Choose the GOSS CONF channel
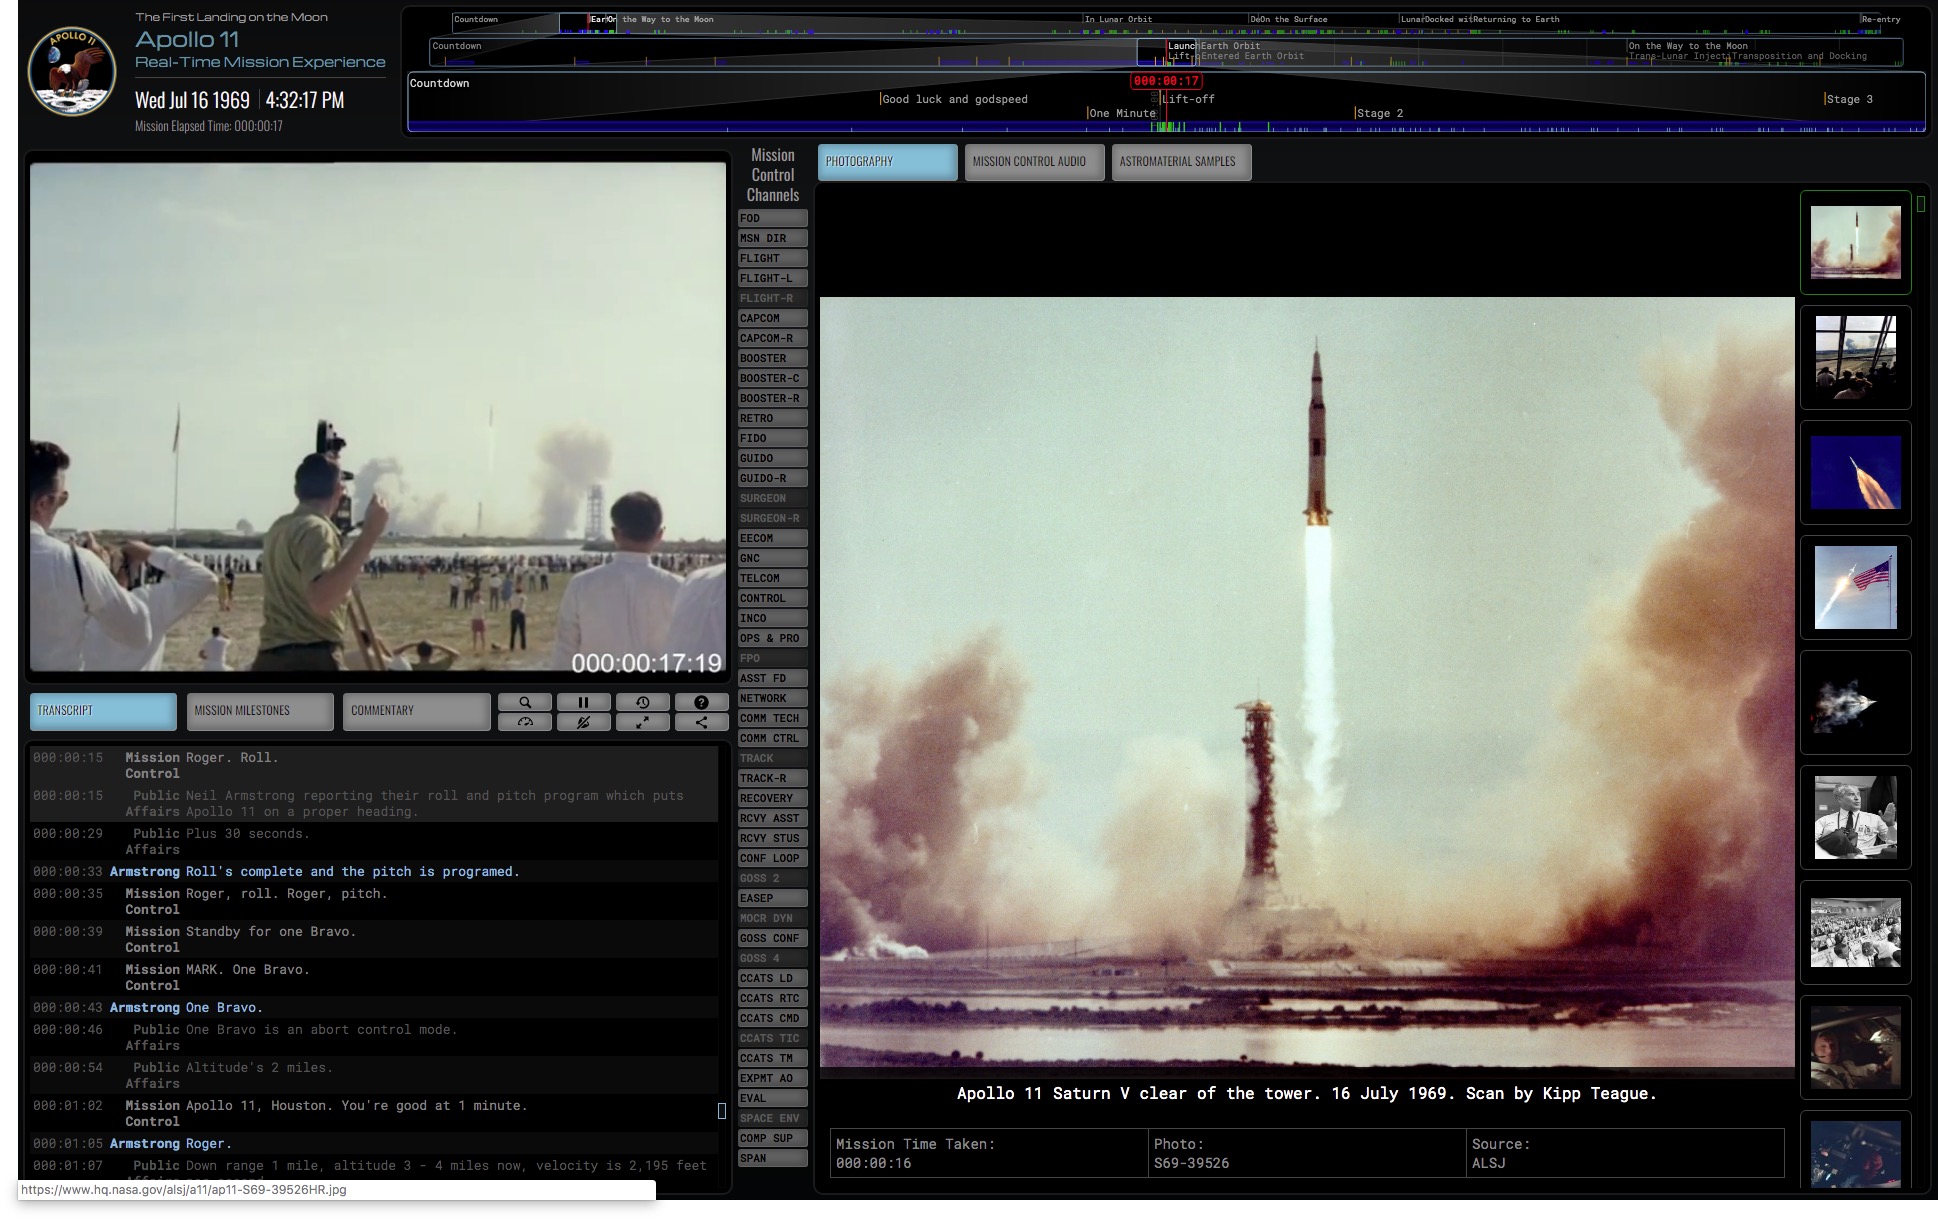This screenshot has width=1938, height=1222. tap(772, 938)
